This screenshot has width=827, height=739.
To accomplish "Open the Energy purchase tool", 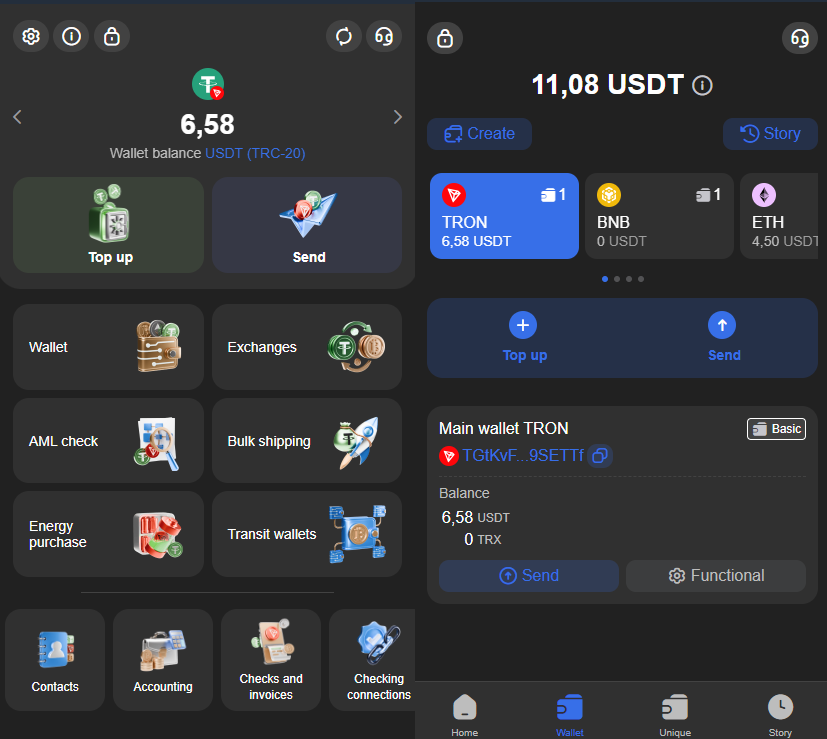I will [x=108, y=534].
